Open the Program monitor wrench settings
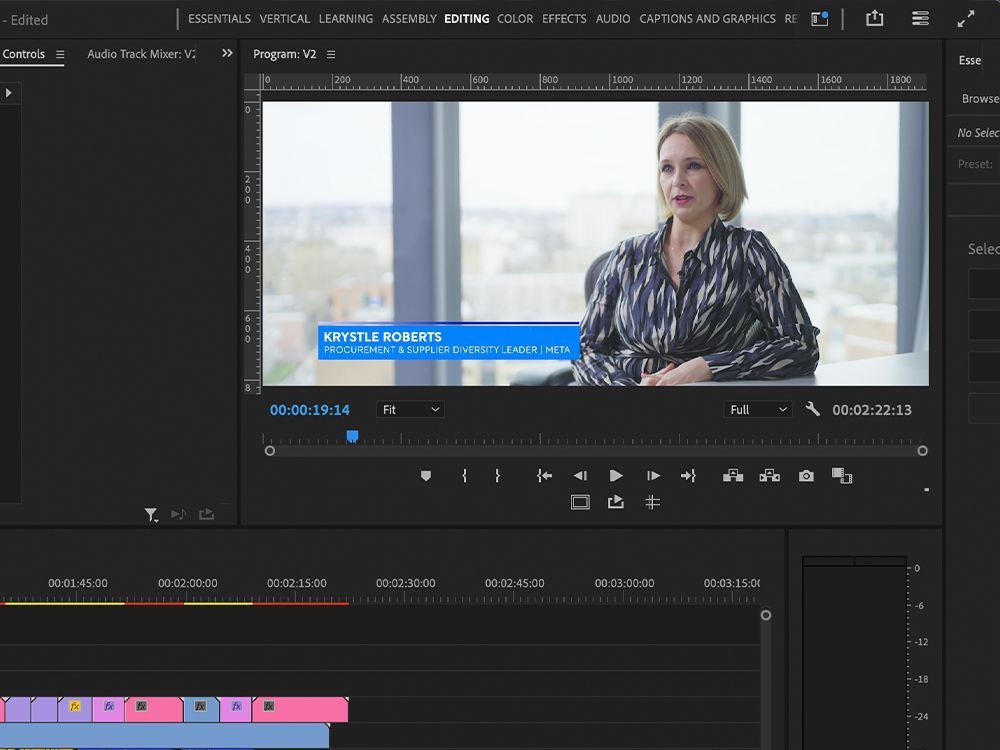The height and width of the screenshot is (750, 1000). 812,409
